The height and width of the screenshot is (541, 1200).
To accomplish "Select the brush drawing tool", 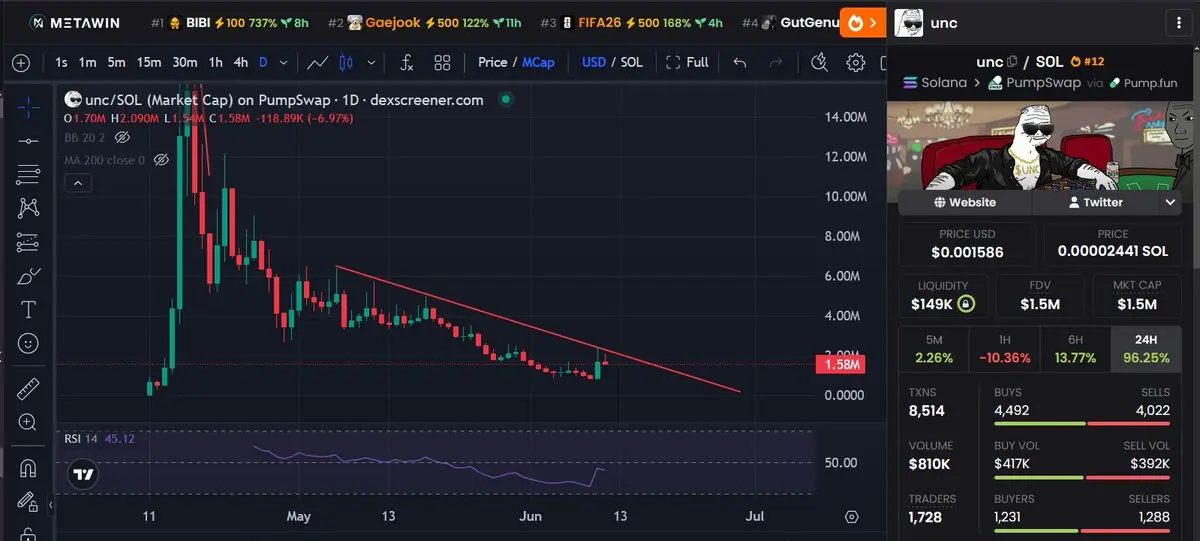I will (28, 276).
